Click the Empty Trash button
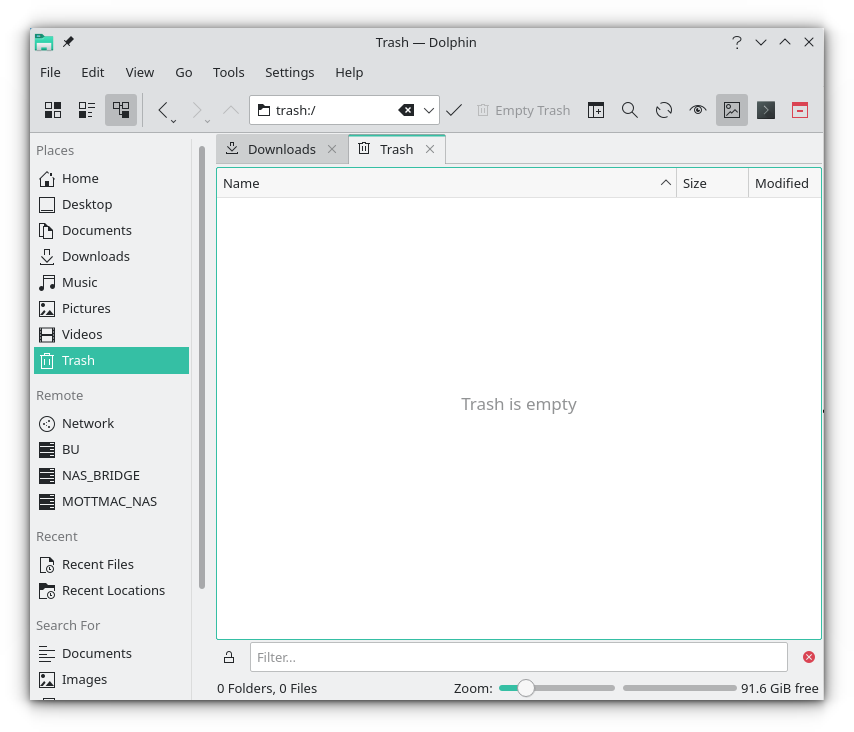Image resolution: width=854 pixels, height=732 pixels. (x=523, y=110)
